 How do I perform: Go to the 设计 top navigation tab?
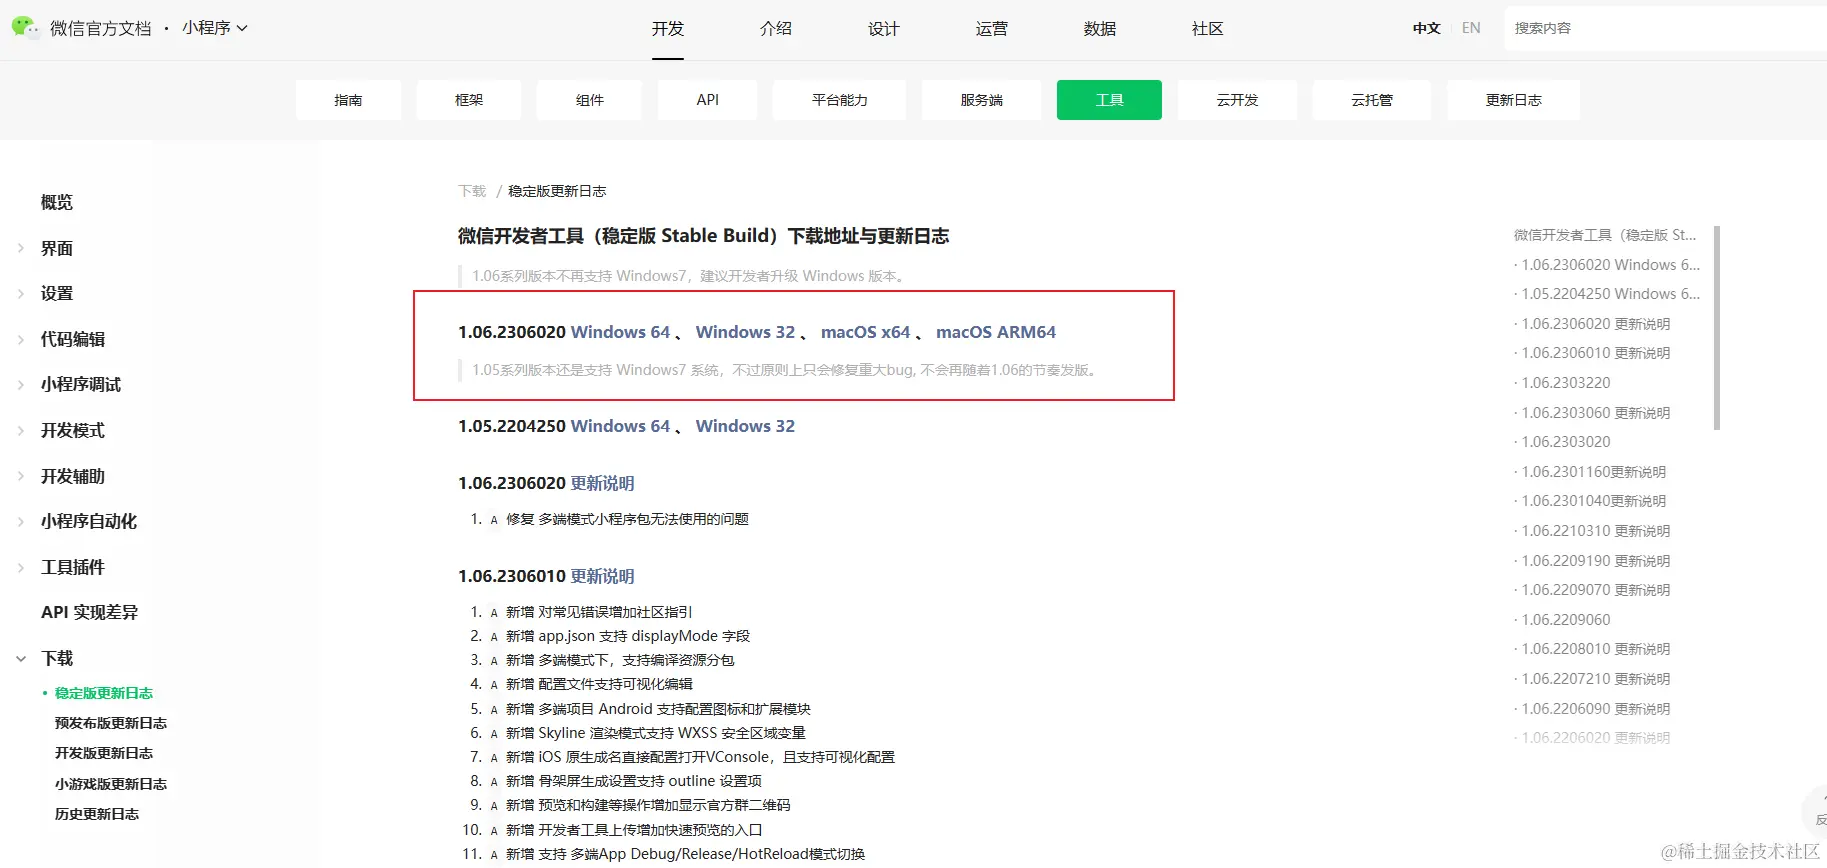[884, 29]
